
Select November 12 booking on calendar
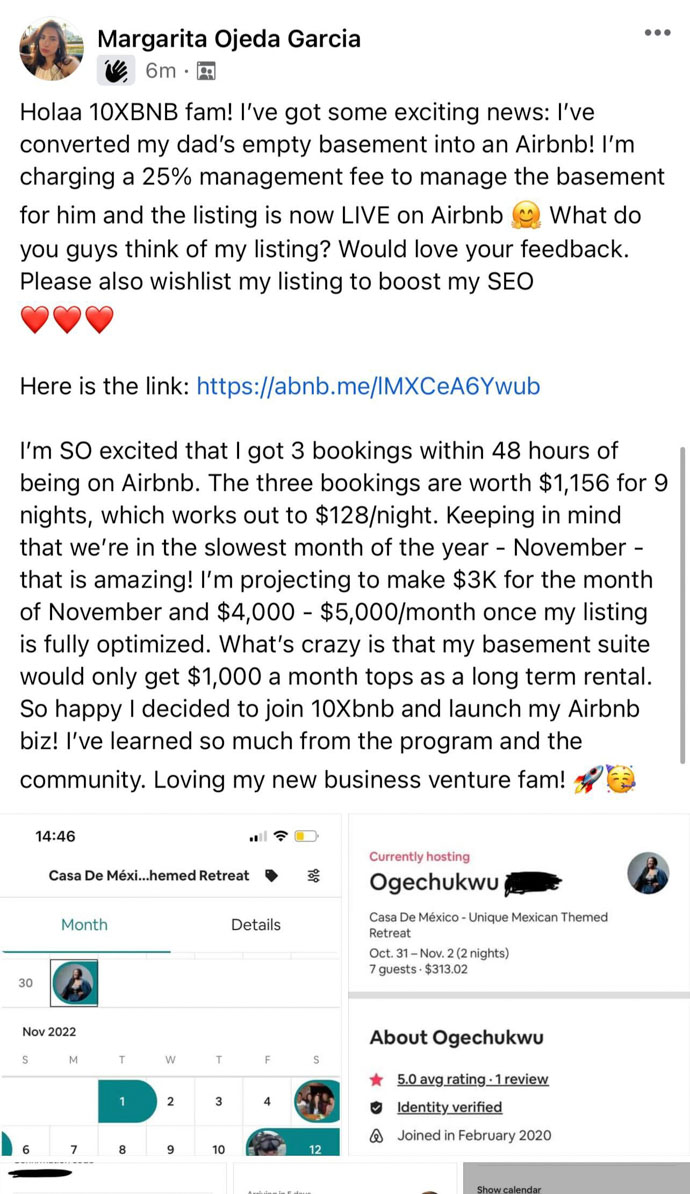click(314, 1149)
